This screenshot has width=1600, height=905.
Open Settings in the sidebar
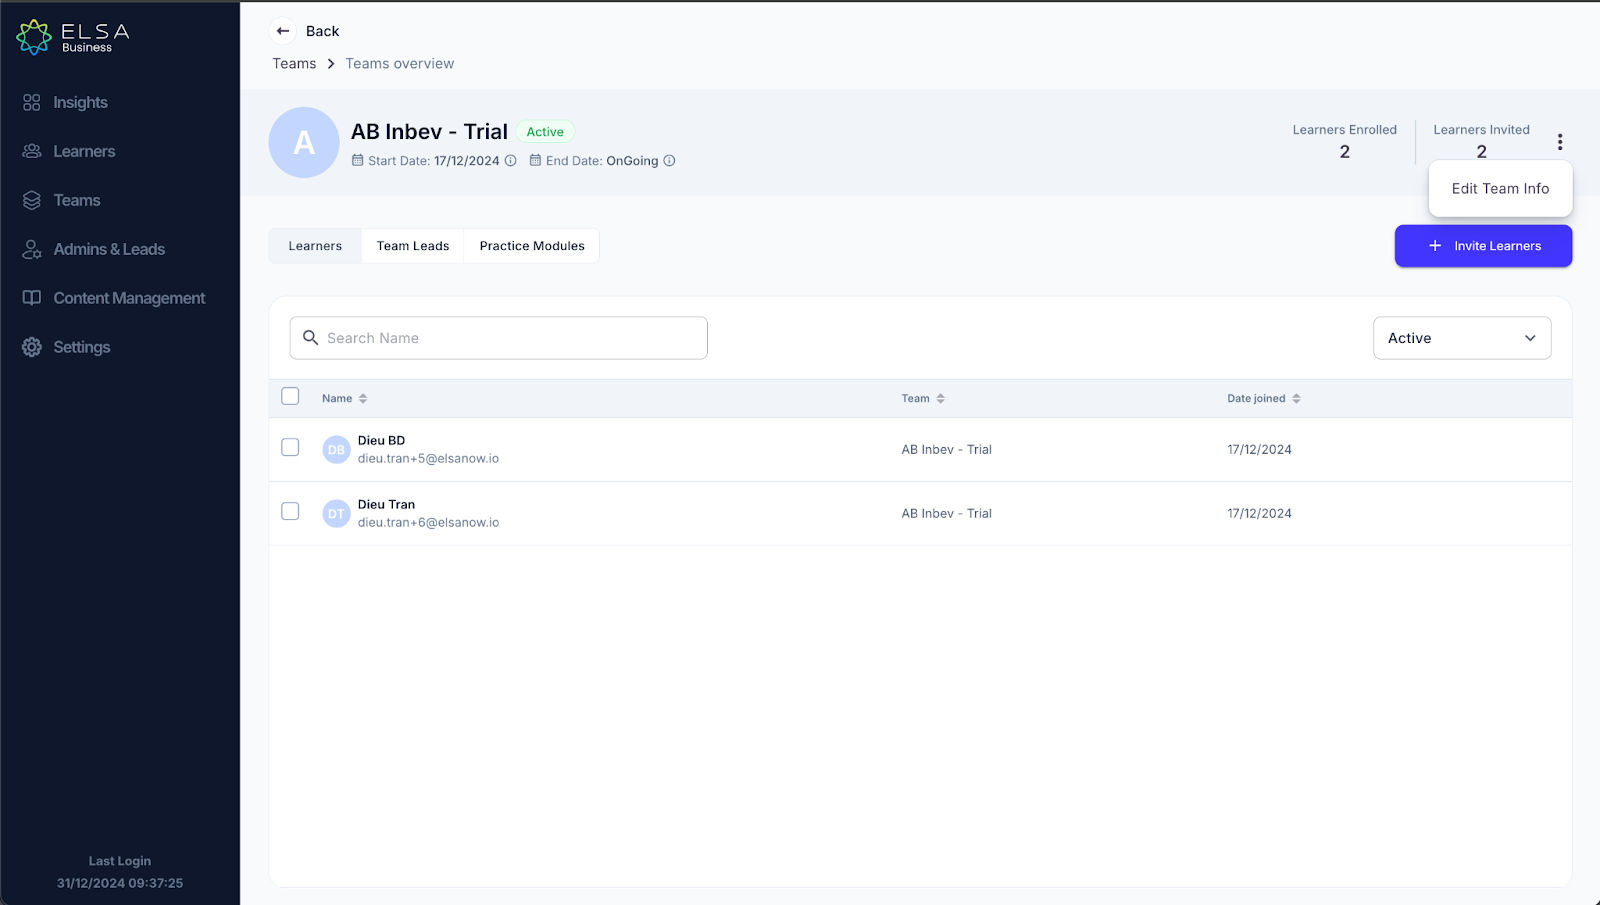82,347
